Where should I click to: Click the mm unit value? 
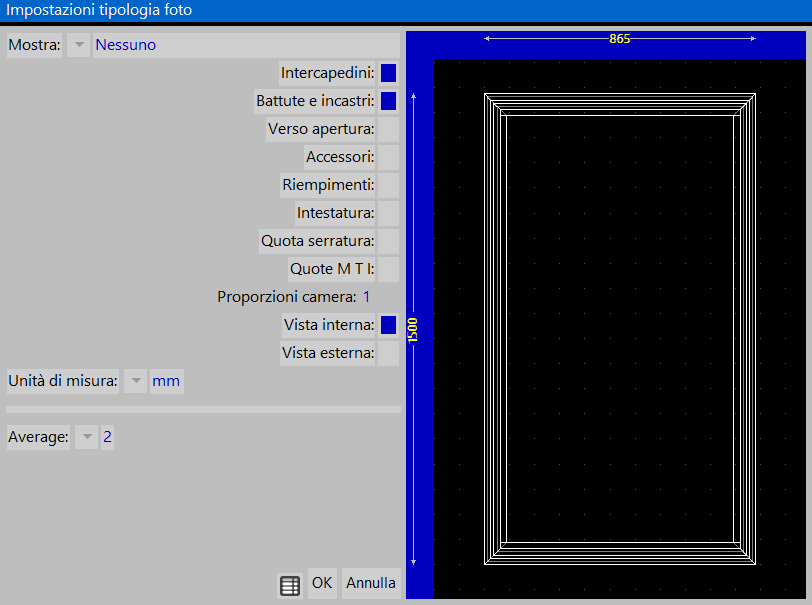point(166,381)
